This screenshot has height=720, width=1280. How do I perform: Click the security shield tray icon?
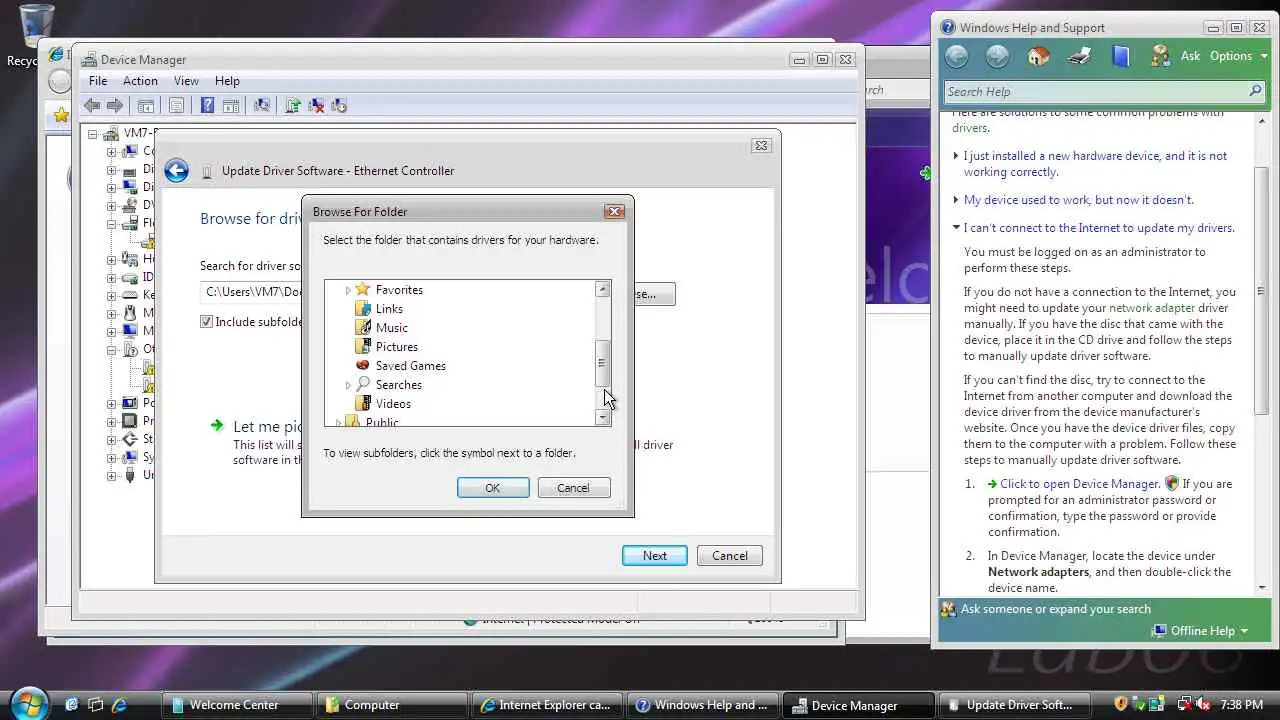(x=1120, y=704)
